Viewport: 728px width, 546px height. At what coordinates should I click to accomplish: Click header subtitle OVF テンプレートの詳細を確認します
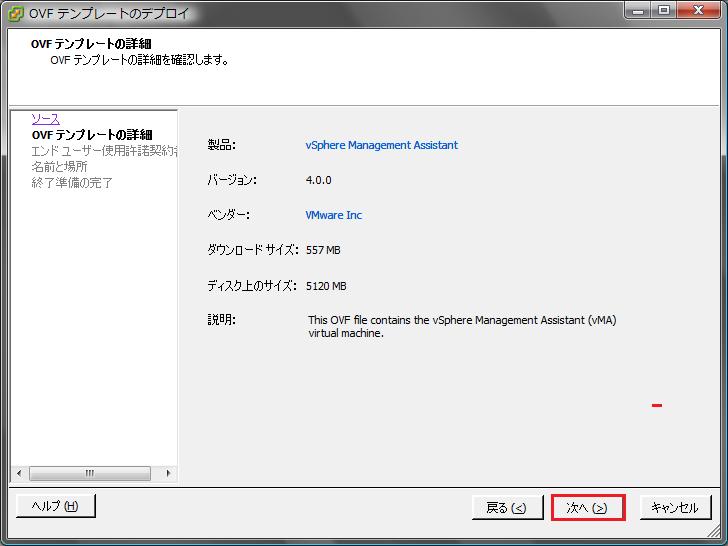click(140, 60)
